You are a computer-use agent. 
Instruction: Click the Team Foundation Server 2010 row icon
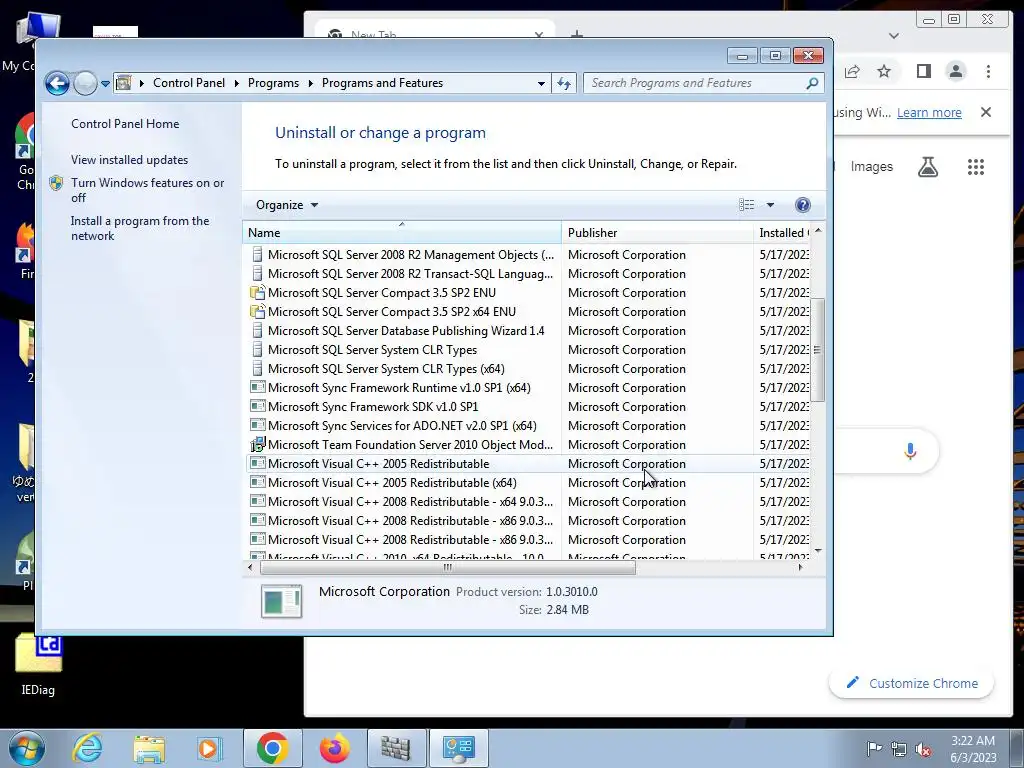pos(258,444)
